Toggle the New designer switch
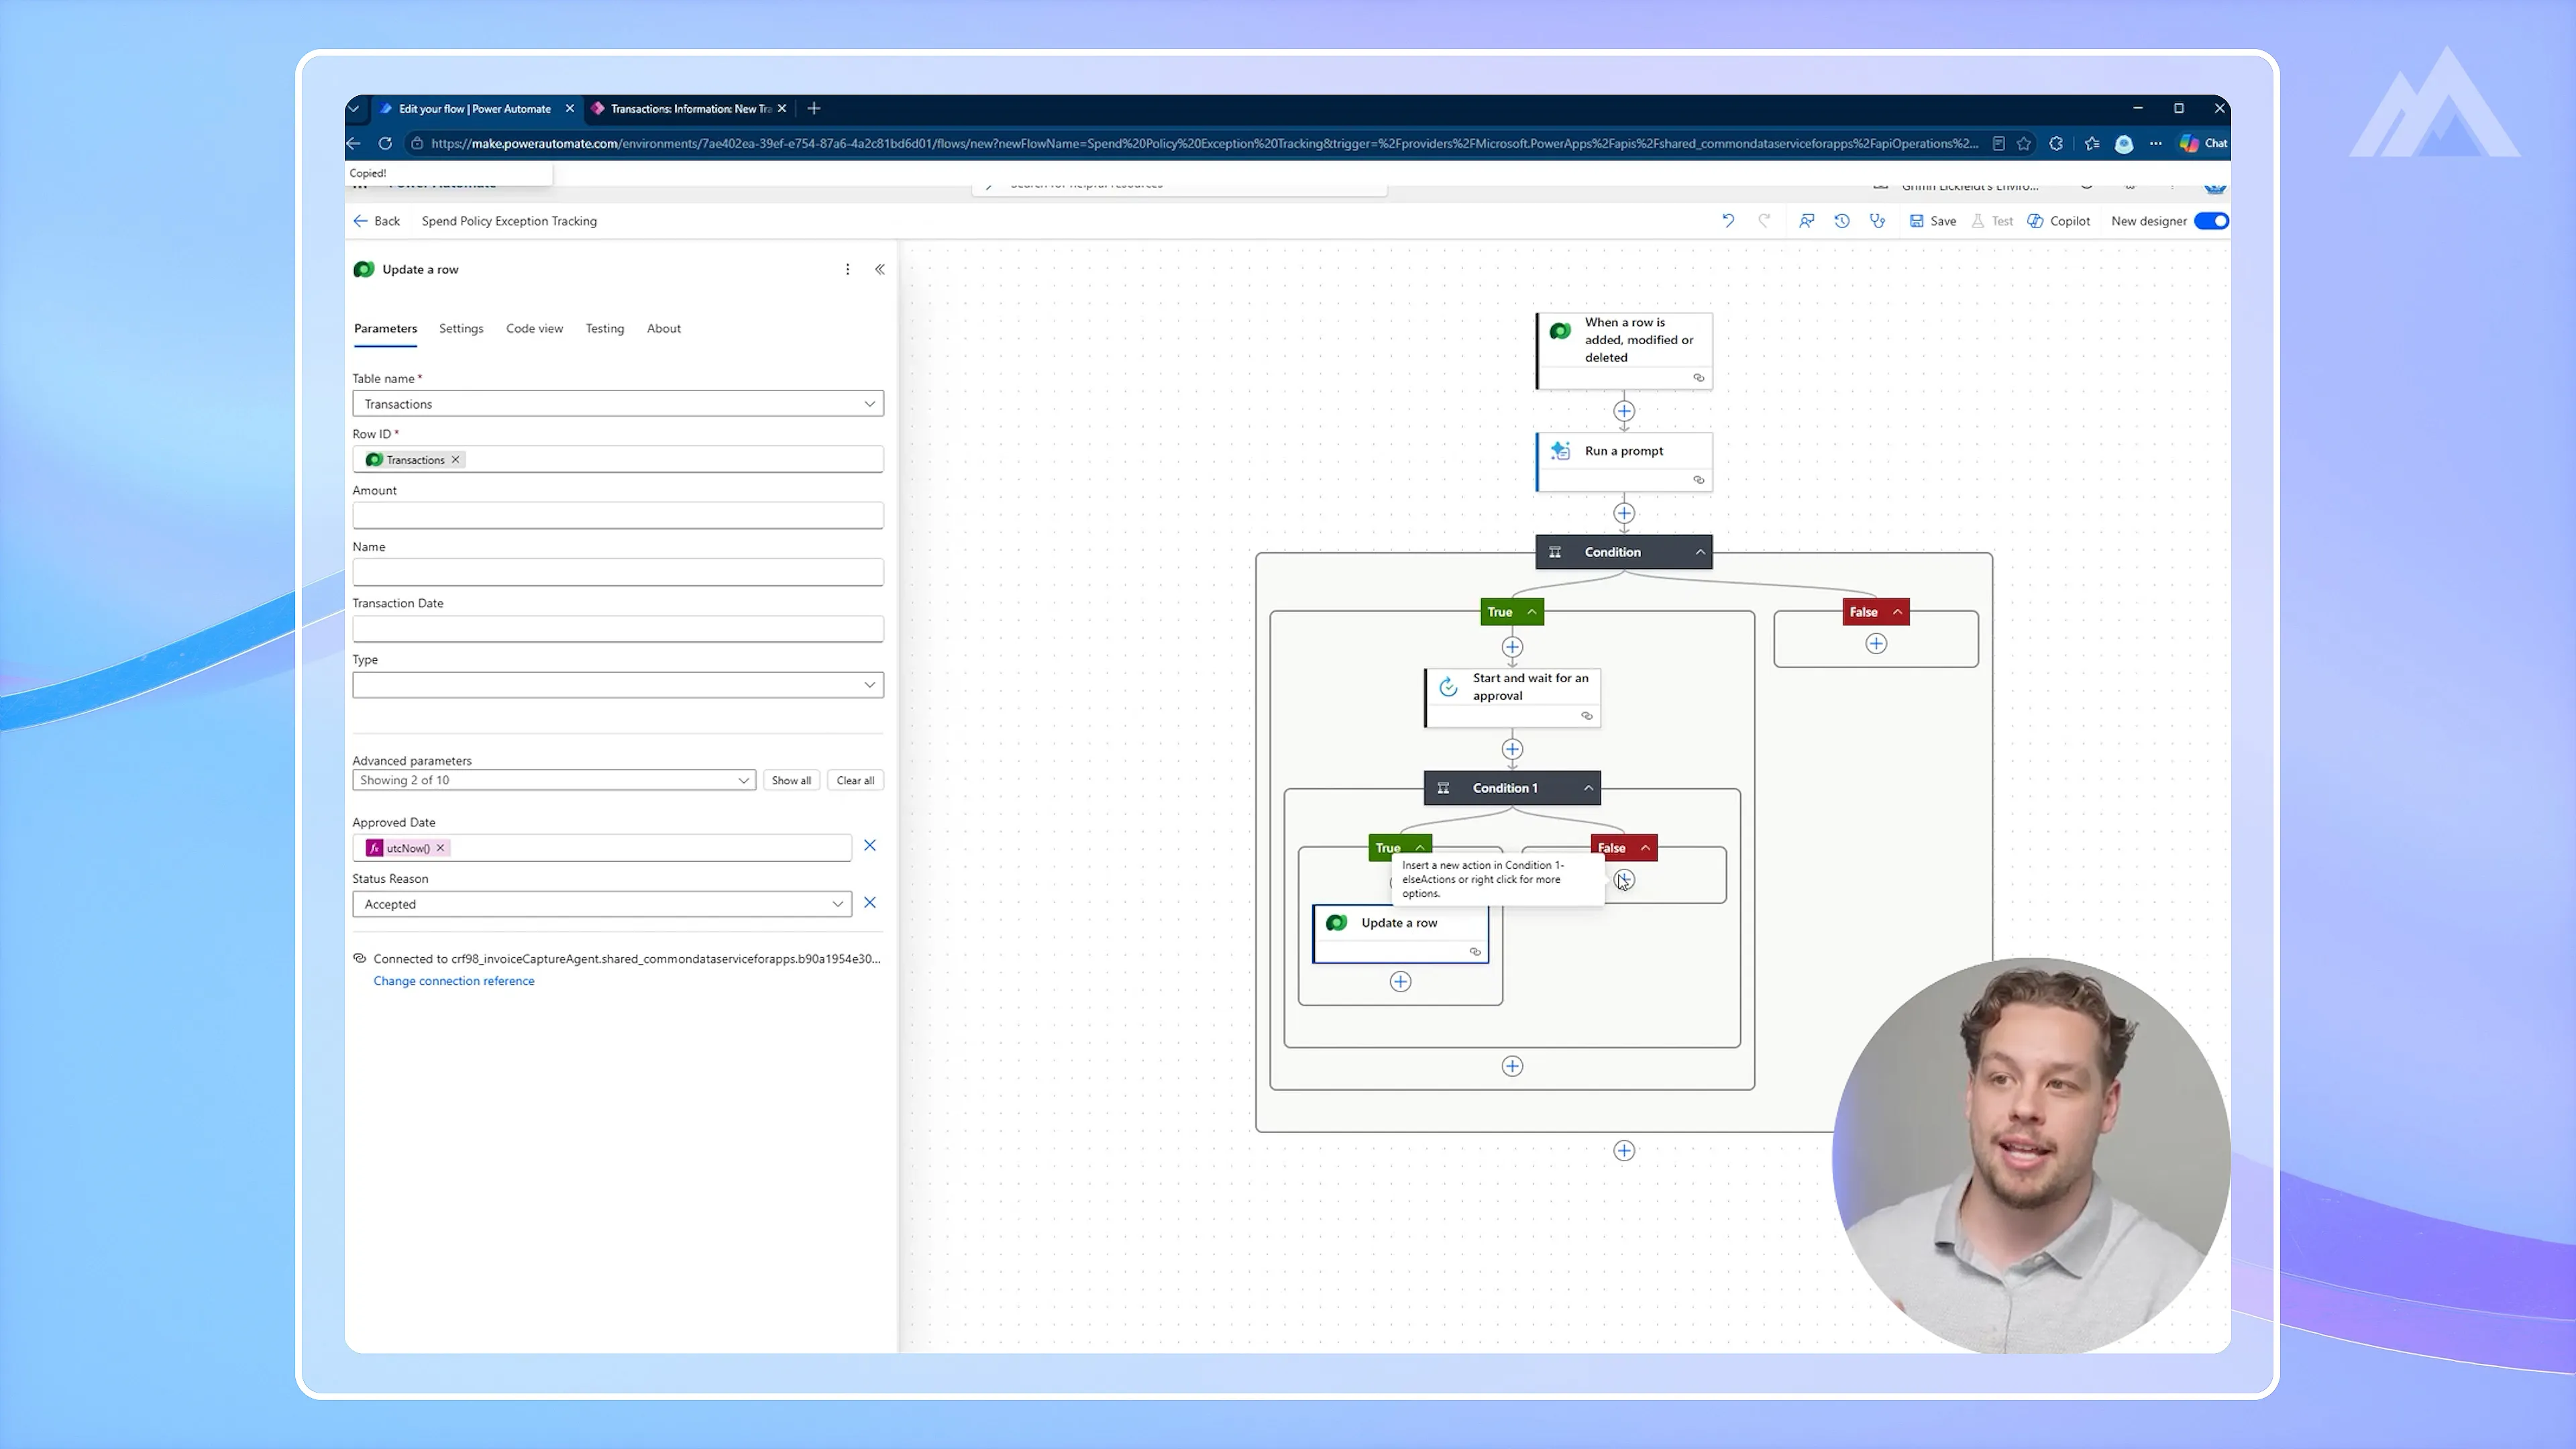Viewport: 2576px width, 1449px height. click(2211, 221)
